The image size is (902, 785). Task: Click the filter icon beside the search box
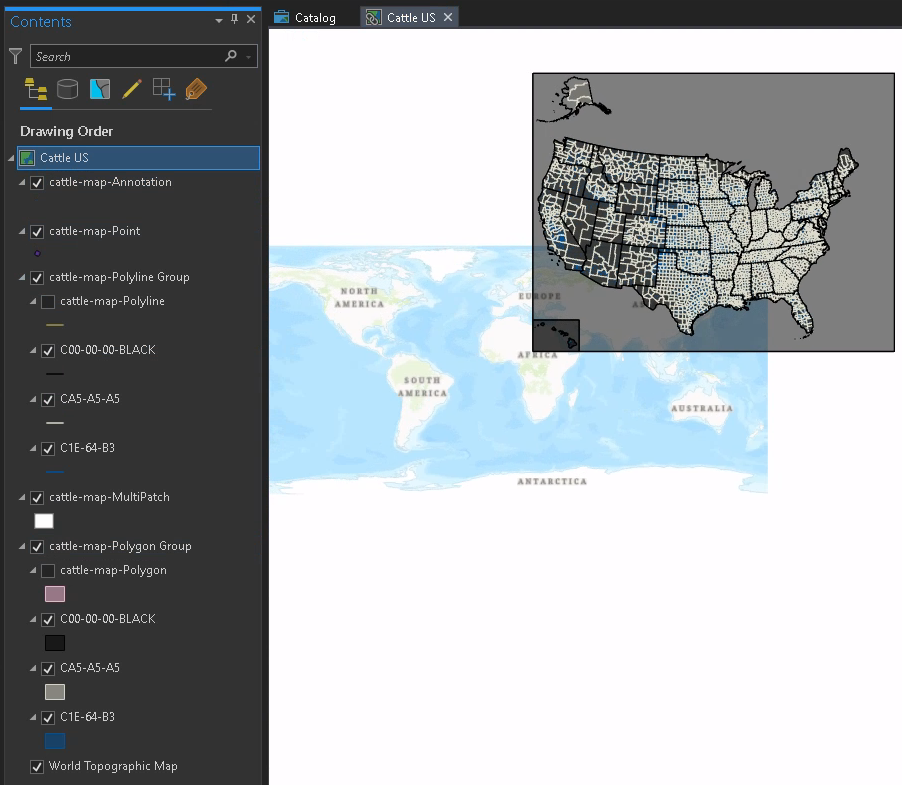(14, 56)
